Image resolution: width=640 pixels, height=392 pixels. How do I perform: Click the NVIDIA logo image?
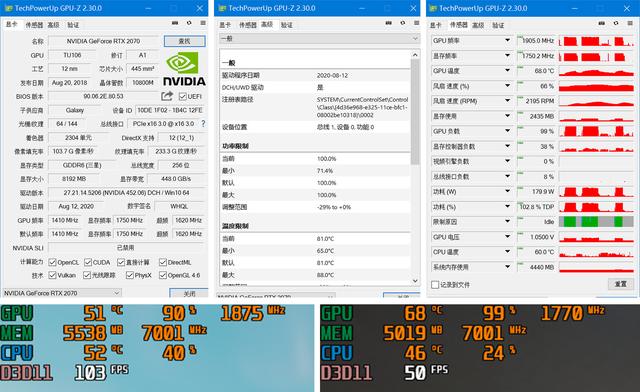(184, 69)
